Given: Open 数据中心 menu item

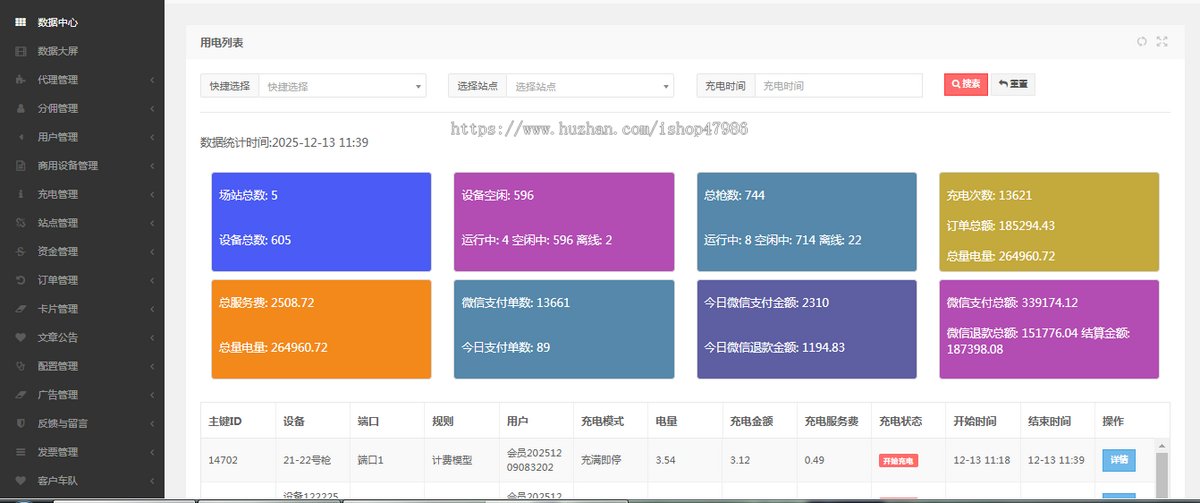Looking at the screenshot, I should [57, 22].
